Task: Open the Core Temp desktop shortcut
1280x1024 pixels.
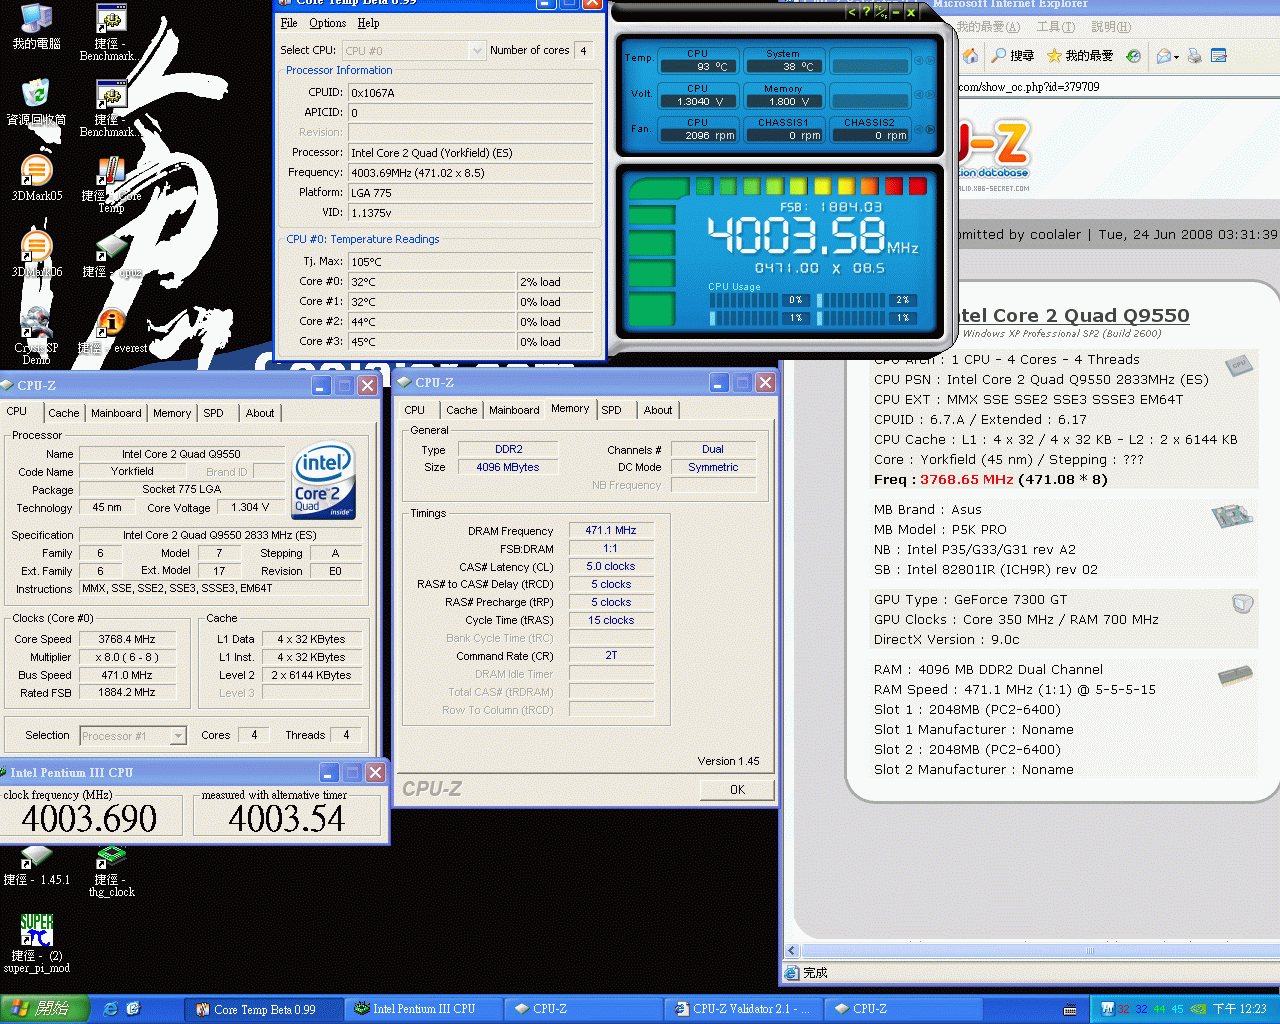Action: [111, 185]
